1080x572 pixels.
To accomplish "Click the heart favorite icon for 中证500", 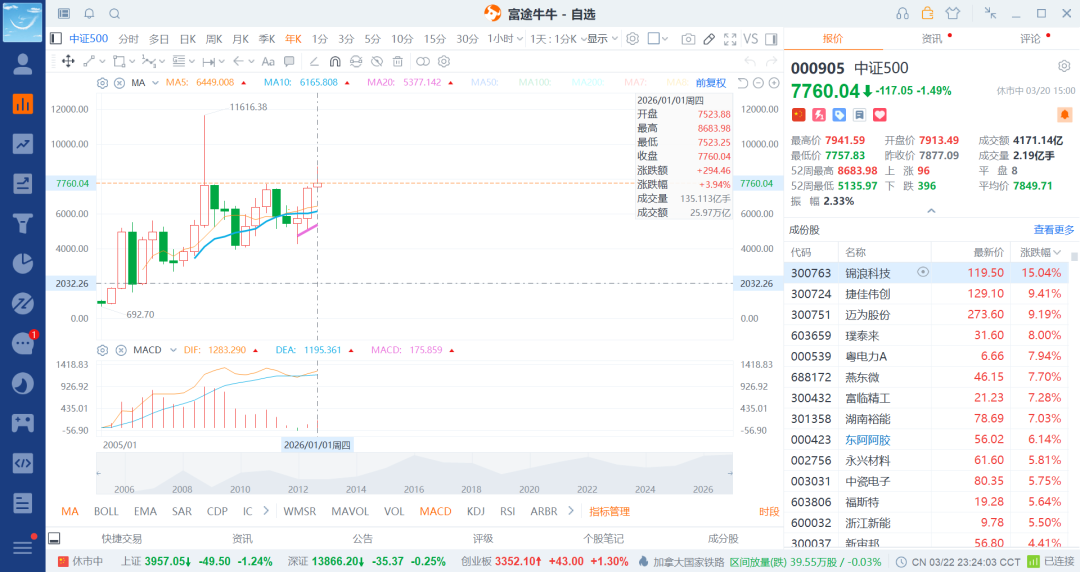I will [880, 114].
